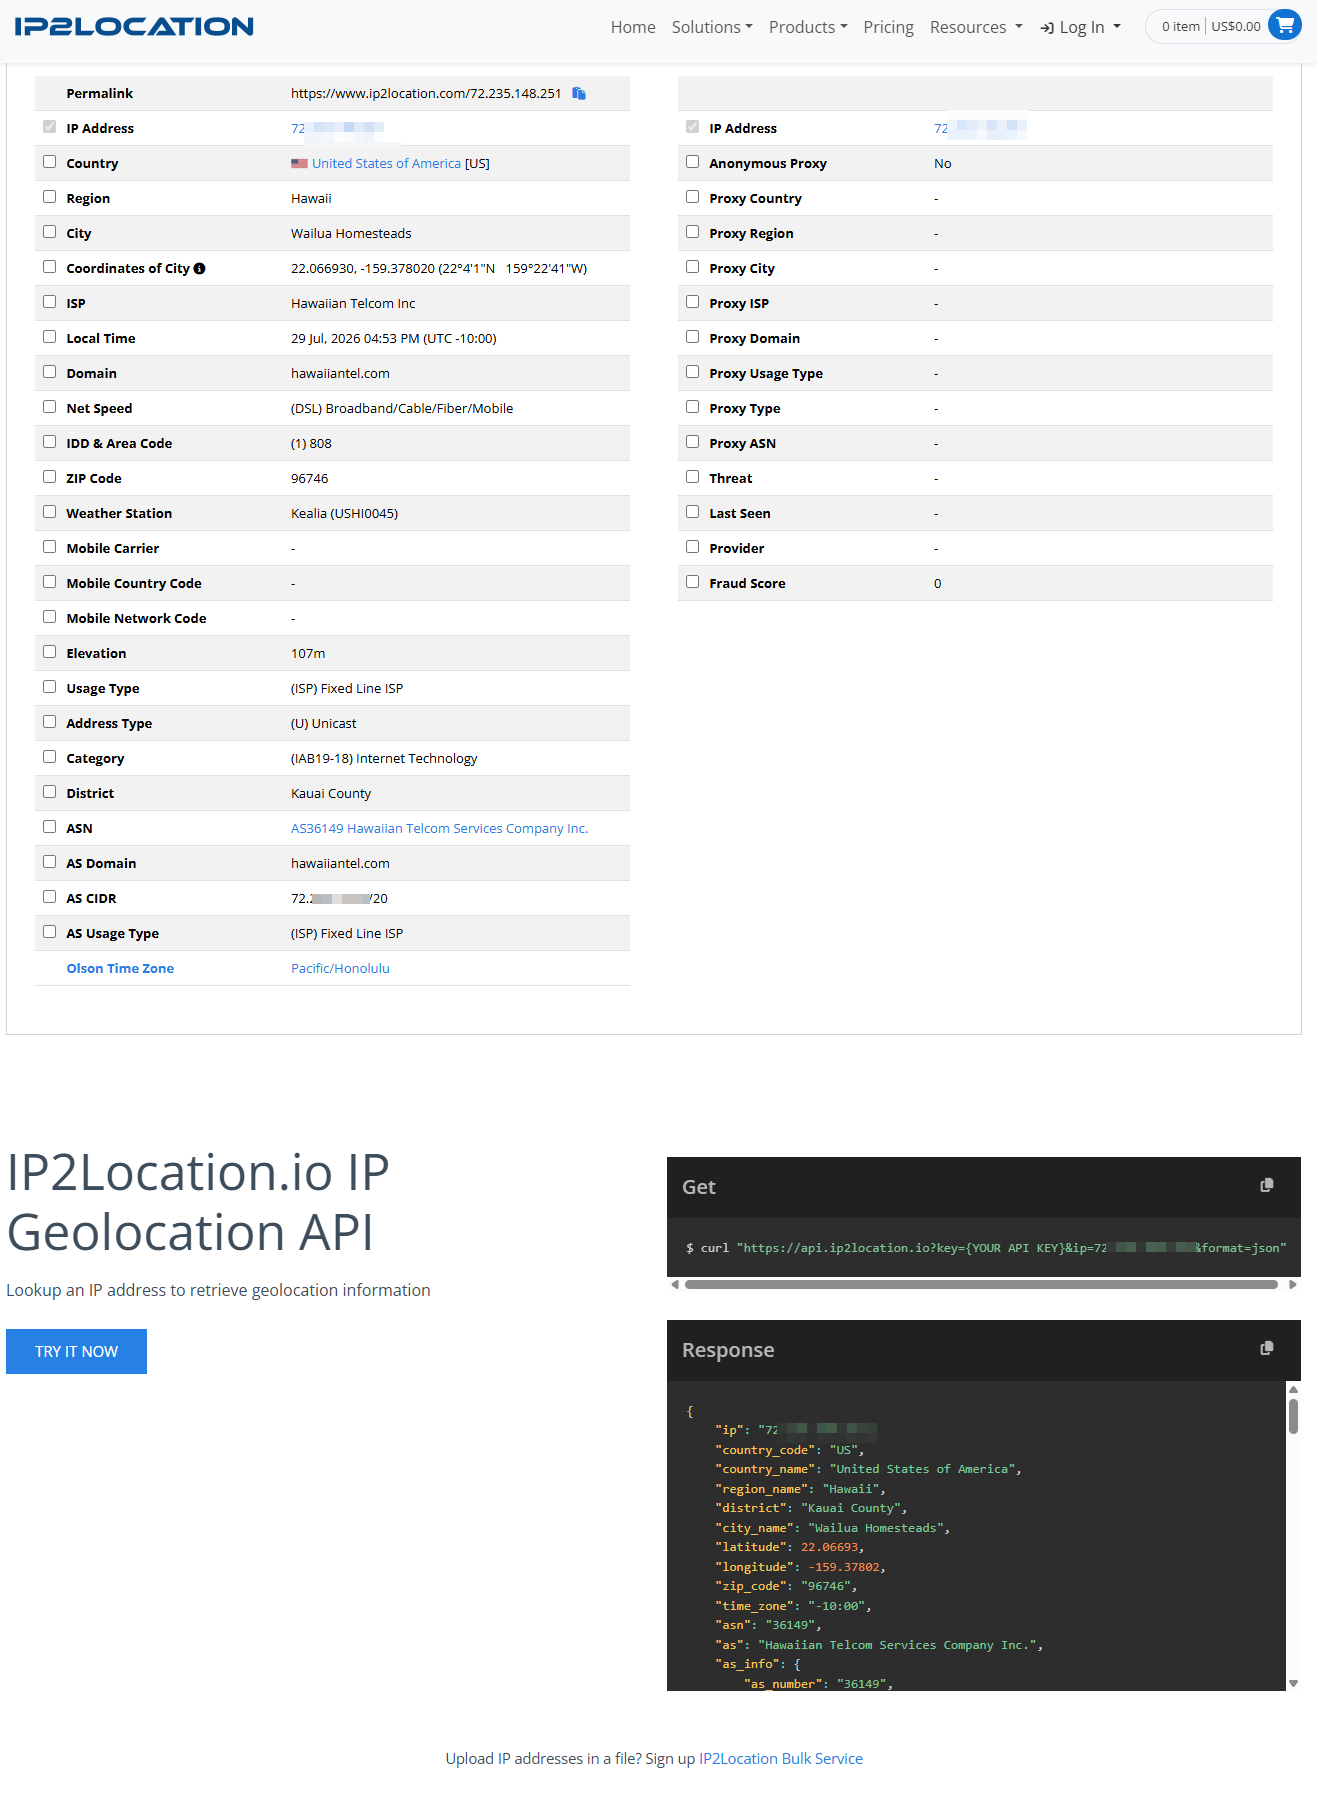Click the curl command text
This screenshot has width=1317, height=1800.
(x=986, y=1247)
